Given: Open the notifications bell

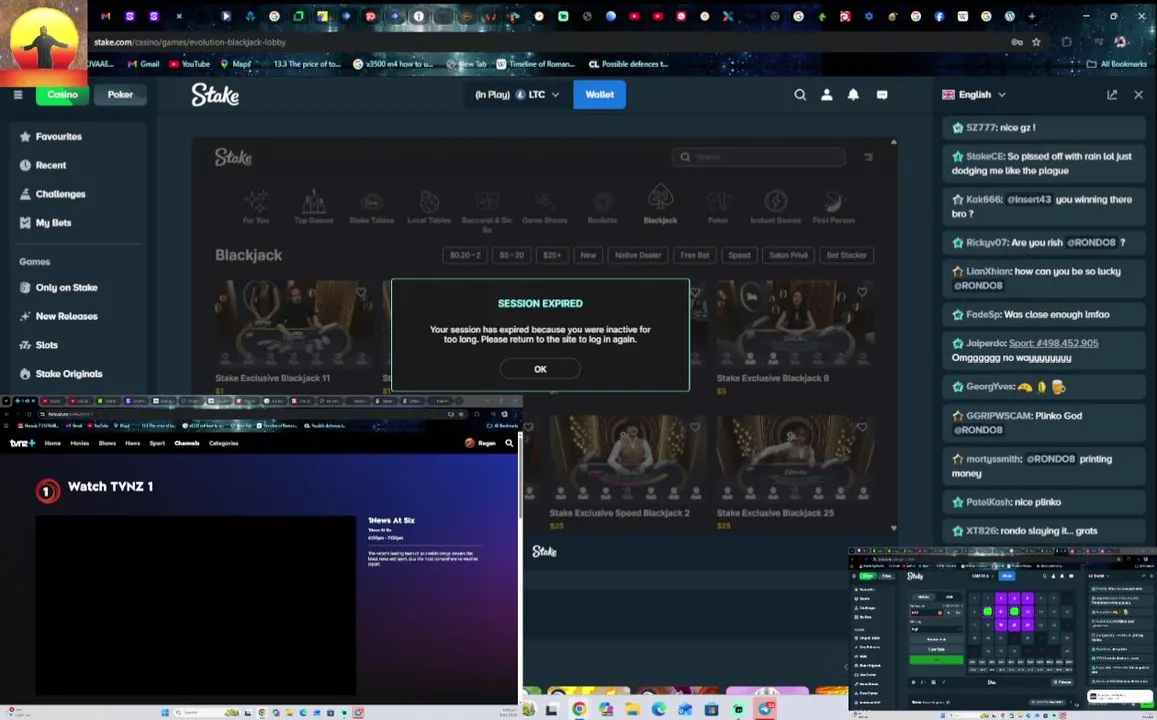Looking at the screenshot, I should click(x=853, y=94).
